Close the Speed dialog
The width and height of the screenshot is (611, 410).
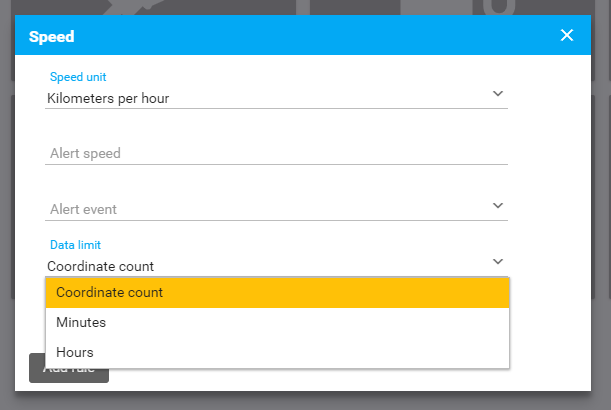(x=567, y=36)
